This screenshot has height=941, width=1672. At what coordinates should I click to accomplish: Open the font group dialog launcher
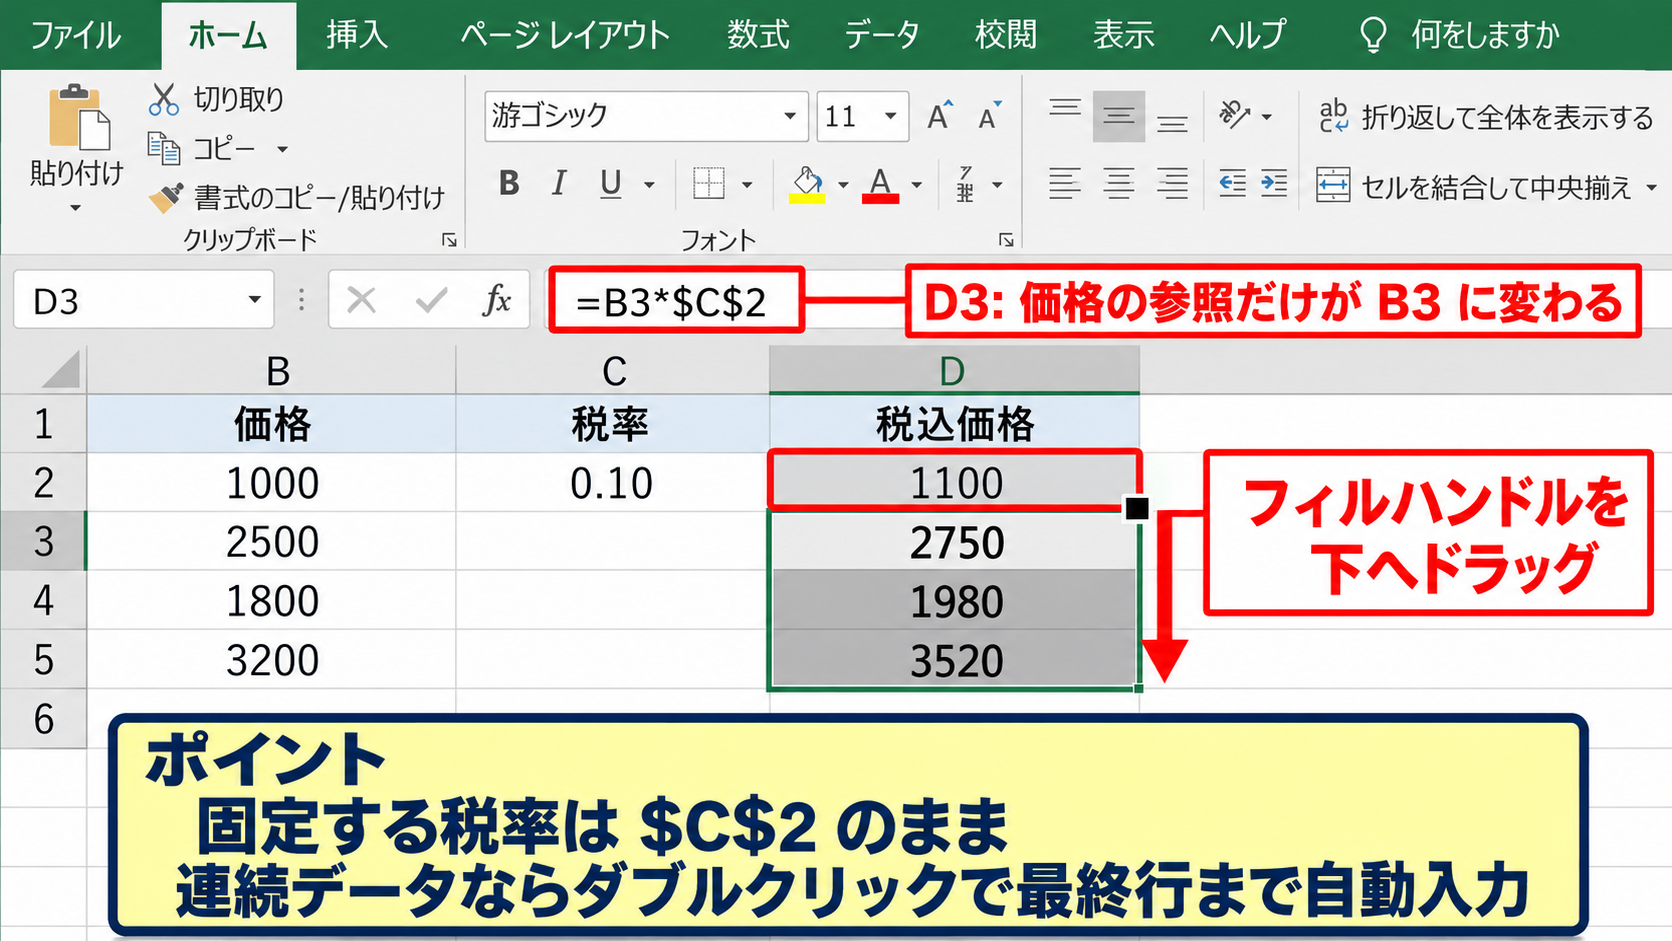pos(1006,240)
